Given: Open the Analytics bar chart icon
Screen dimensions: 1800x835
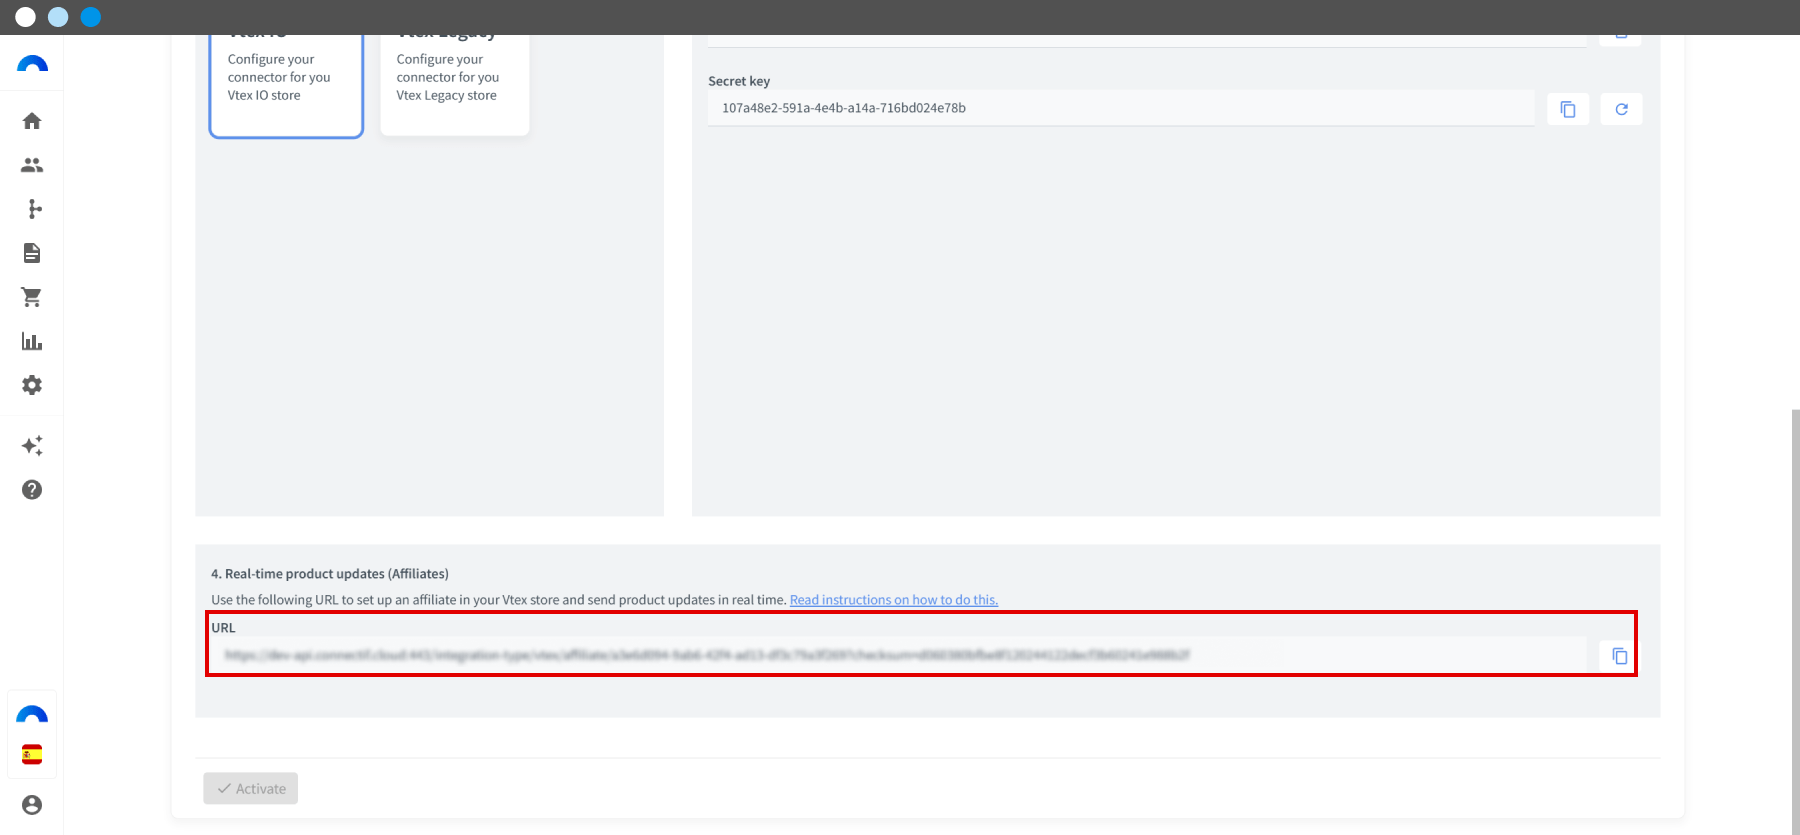Looking at the screenshot, I should [32, 341].
